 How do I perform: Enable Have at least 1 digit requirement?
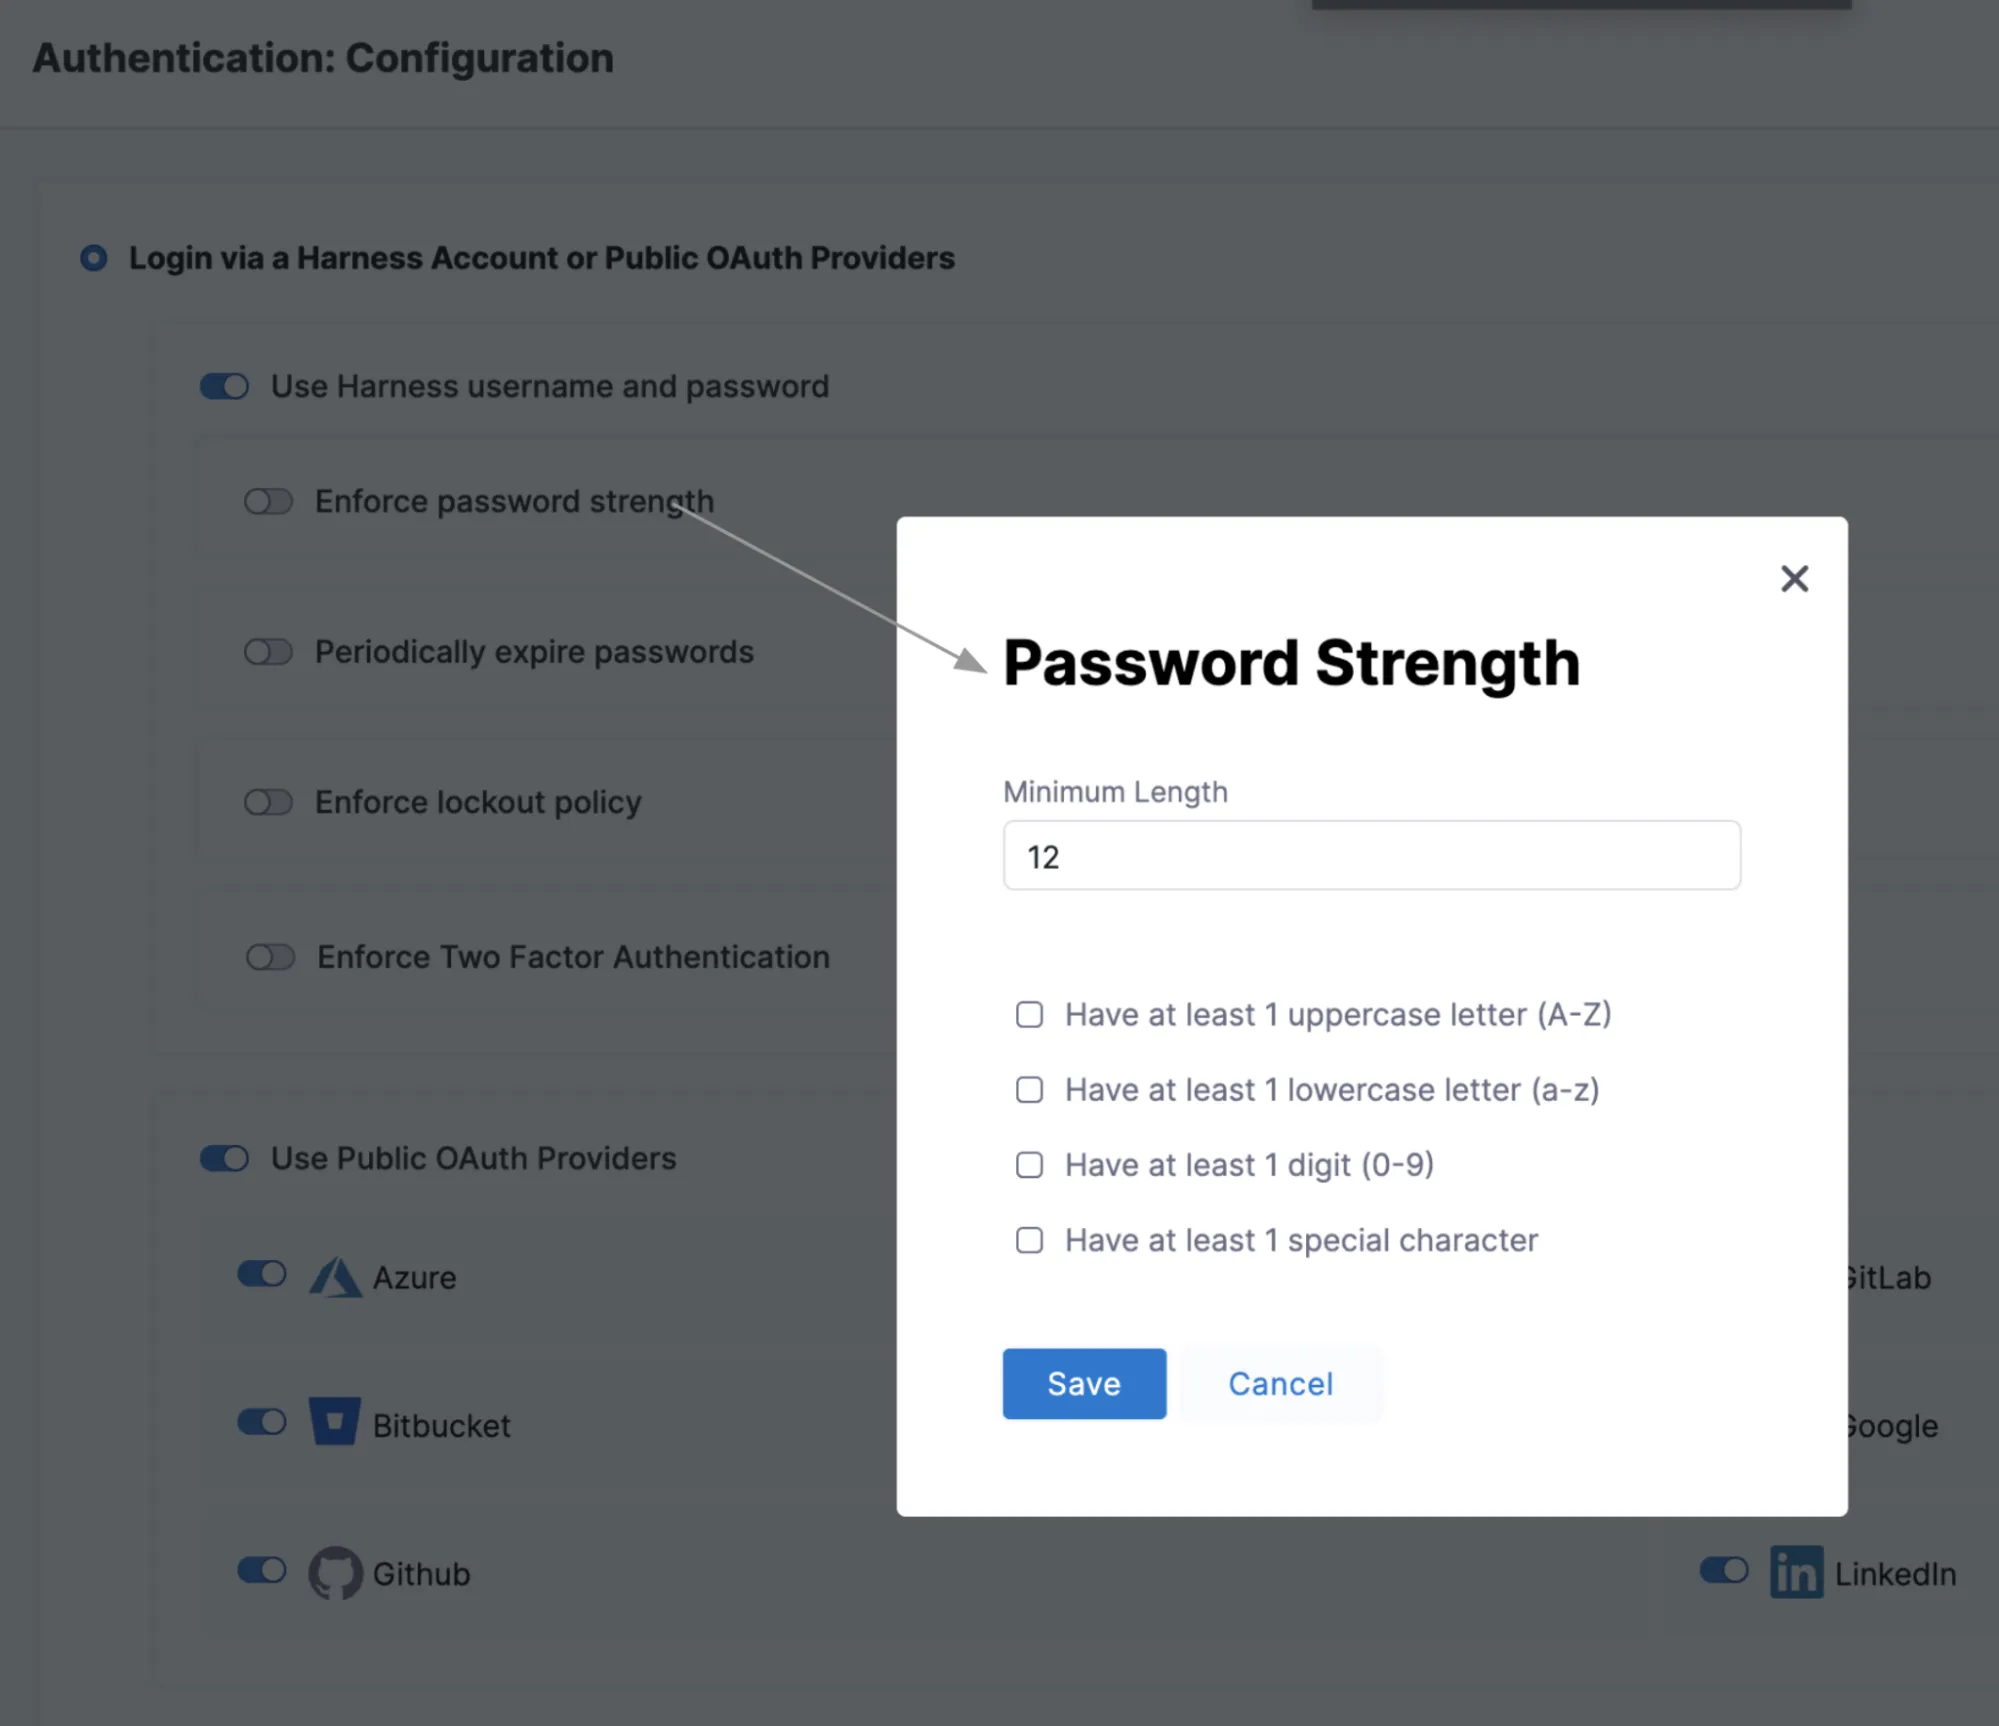click(x=1028, y=1164)
